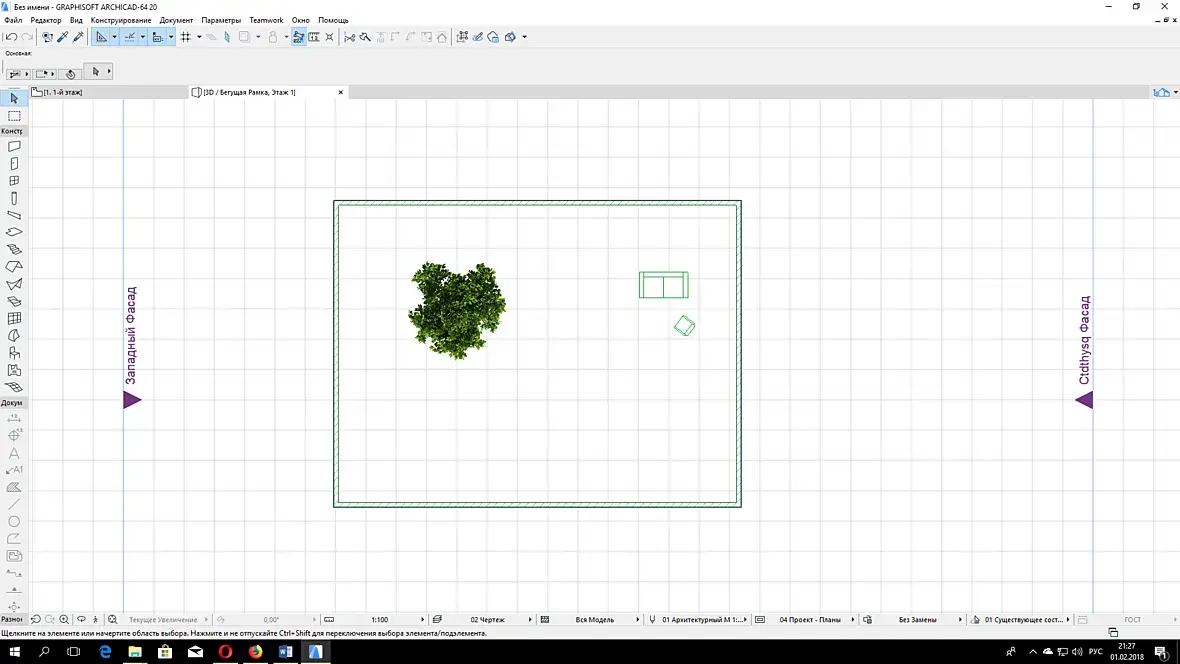Select the Slab tool
The image size is (1180, 664).
click(14, 233)
